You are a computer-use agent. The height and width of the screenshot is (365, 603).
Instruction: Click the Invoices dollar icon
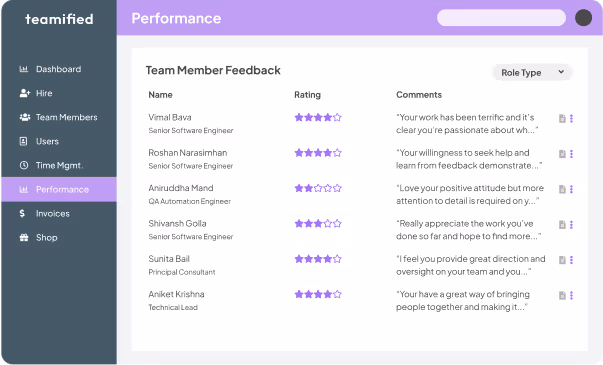pos(22,213)
